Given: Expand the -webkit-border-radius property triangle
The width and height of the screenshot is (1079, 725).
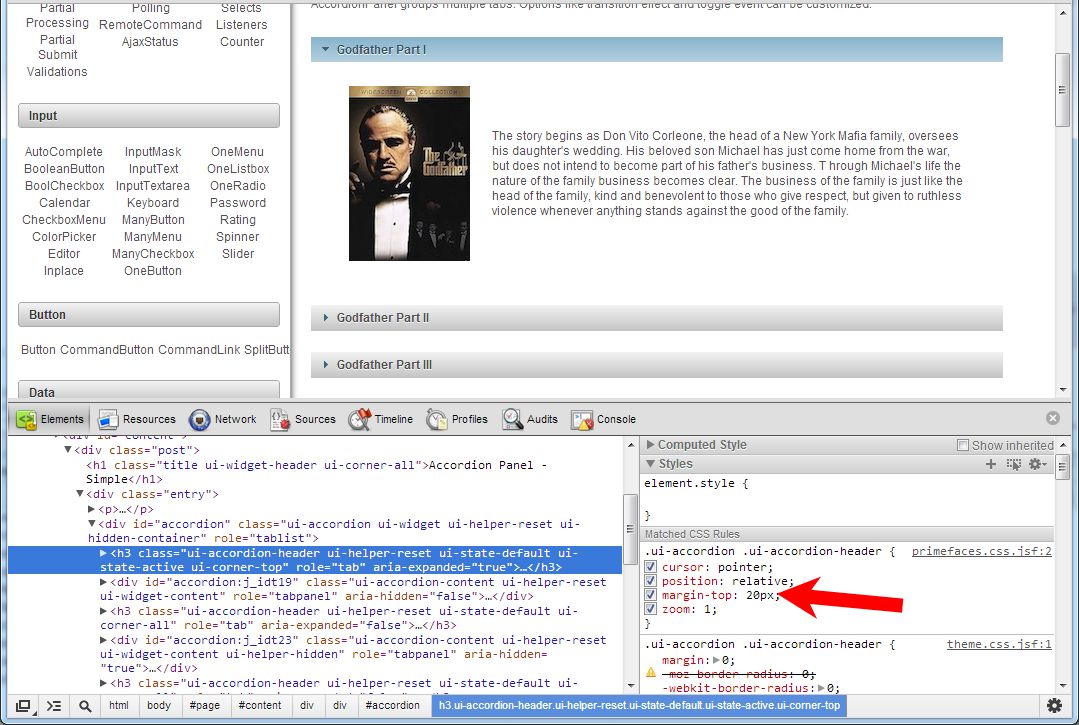Looking at the screenshot, I should pyautogui.click(x=821, y=688).
